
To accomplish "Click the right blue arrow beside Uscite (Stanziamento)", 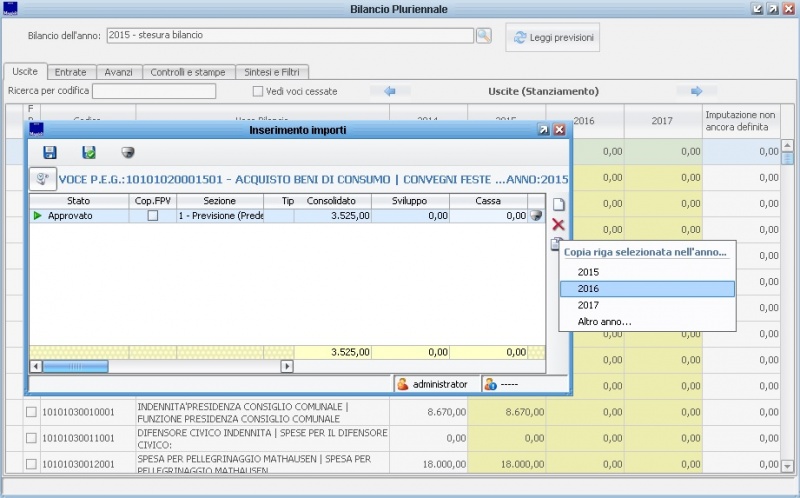I will (x=696, y=91).
